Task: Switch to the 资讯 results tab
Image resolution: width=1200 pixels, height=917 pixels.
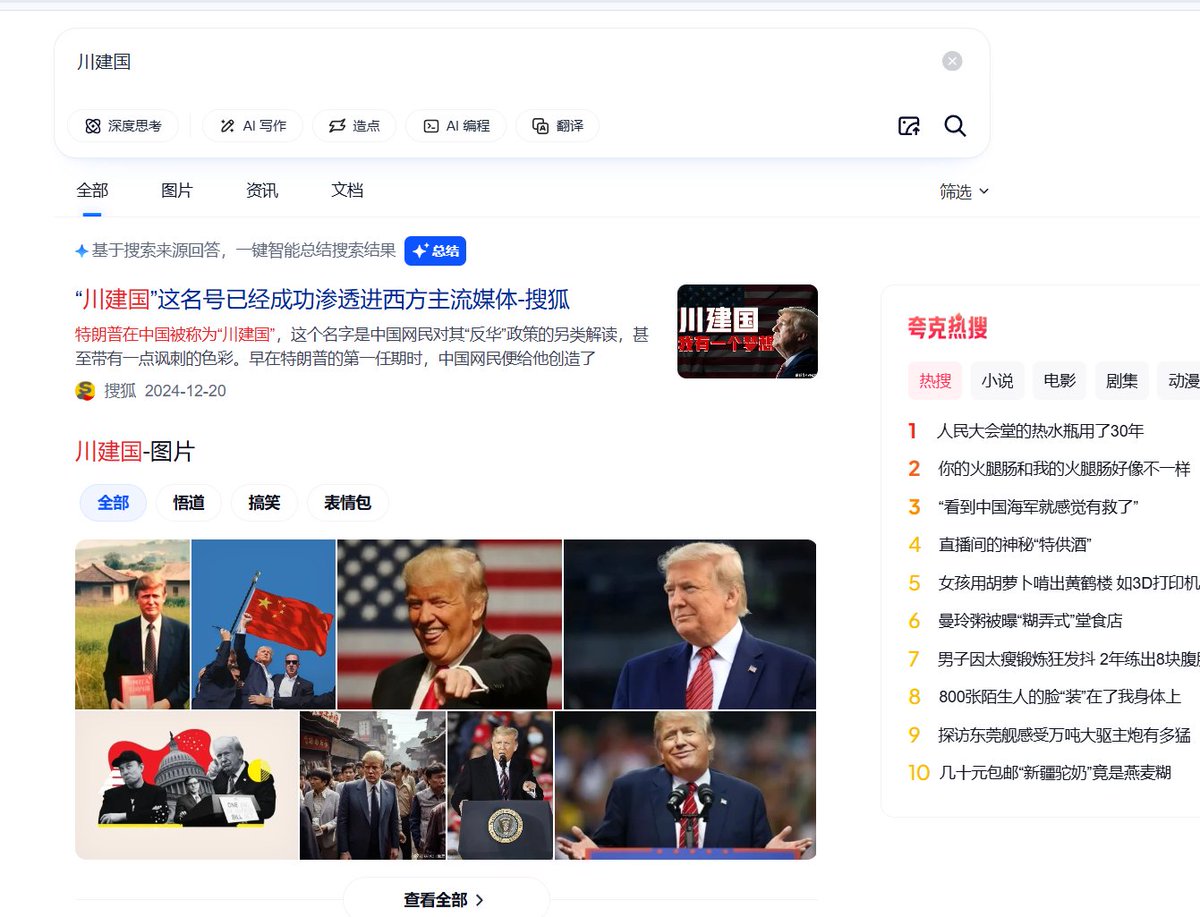Action: coord(262,190)
